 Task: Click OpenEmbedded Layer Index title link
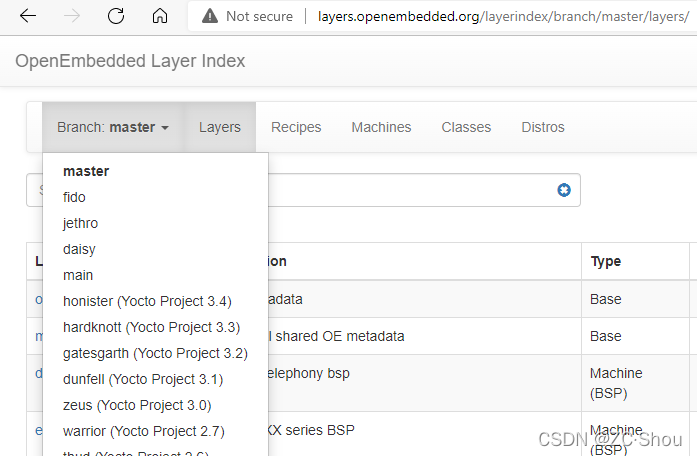[130, 61]
